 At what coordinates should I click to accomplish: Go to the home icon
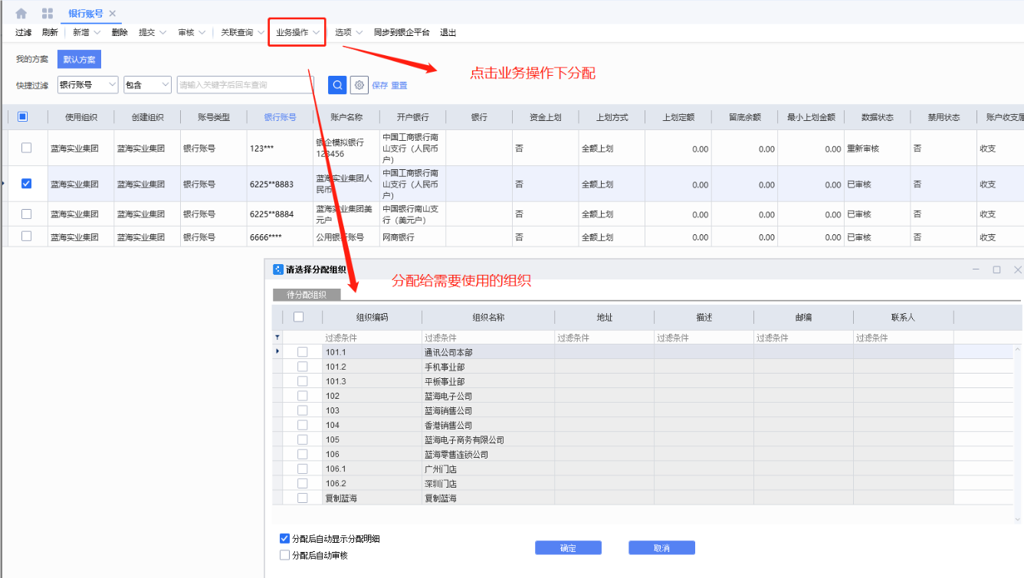pyautogui.click(x=21, y=13)
